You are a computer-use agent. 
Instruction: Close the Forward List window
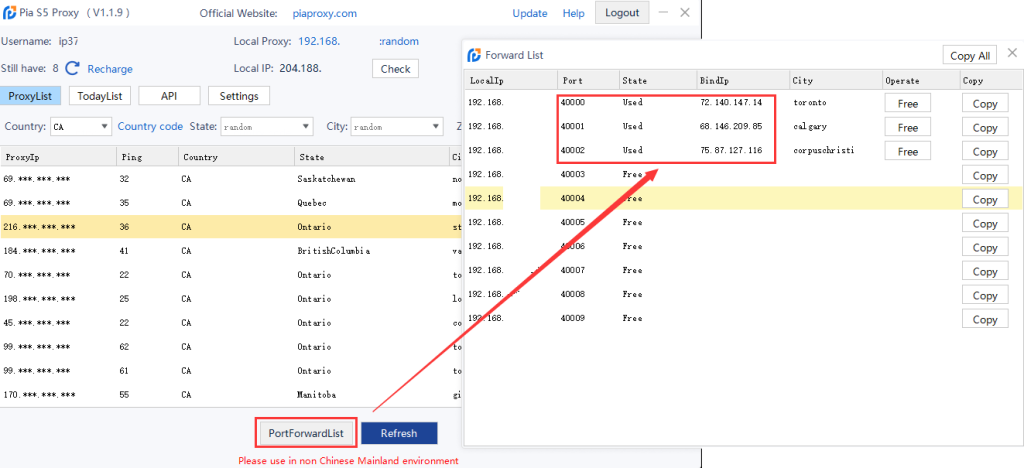pyautogui.click(x=1012, y=53)
